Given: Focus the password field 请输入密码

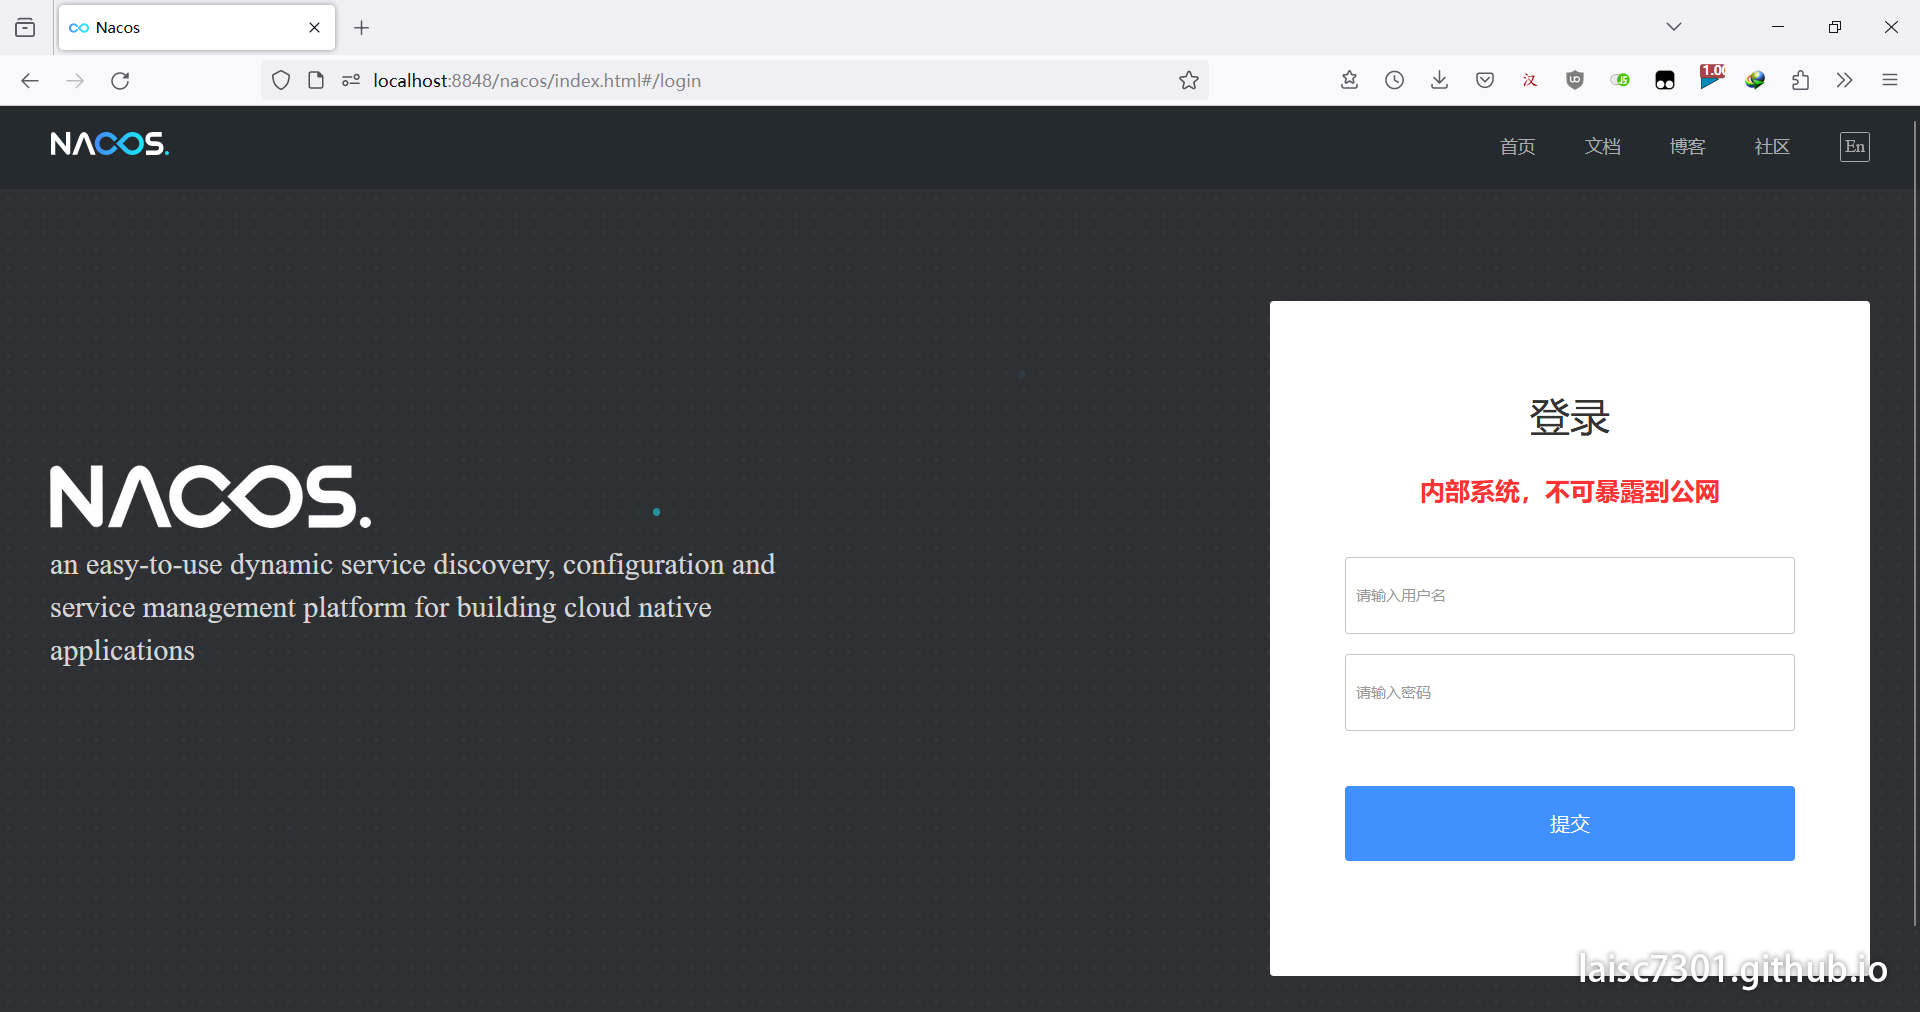Looking at the screenshot, I should [x=1569, y=692].
